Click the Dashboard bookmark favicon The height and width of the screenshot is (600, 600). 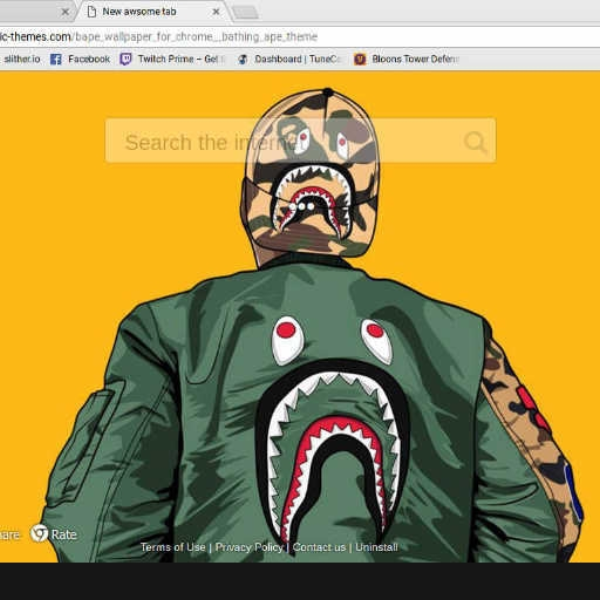click(243, 59)
